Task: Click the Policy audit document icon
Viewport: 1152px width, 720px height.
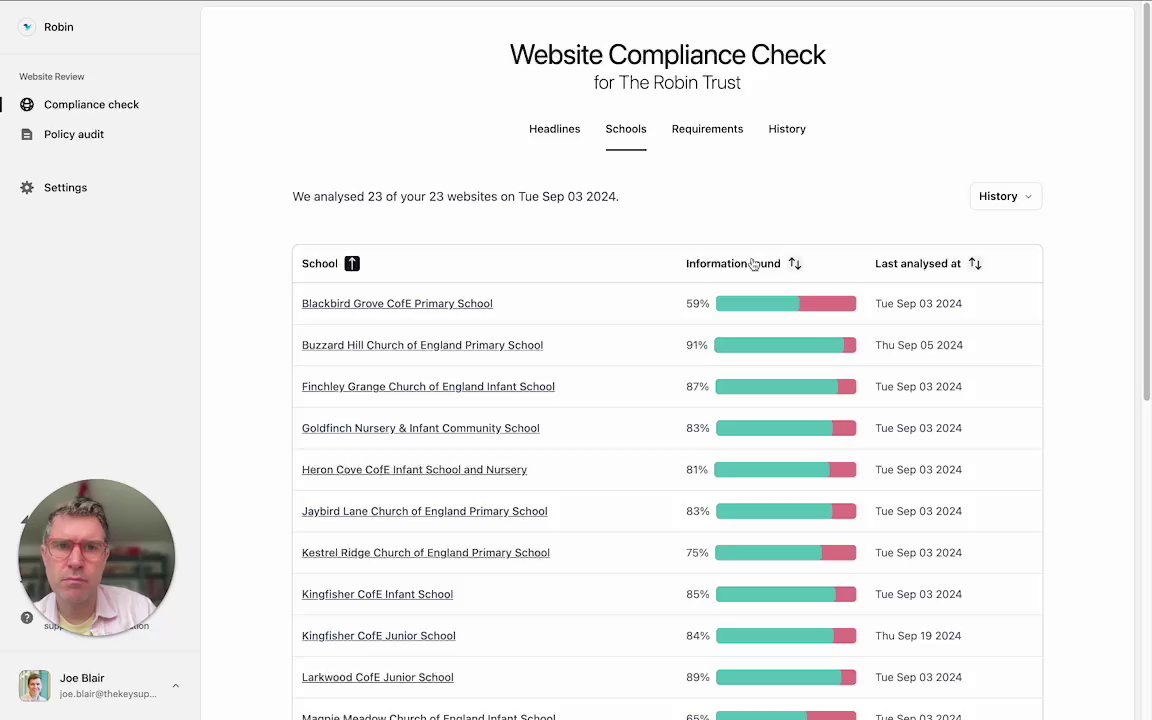Action: point(27,134)
